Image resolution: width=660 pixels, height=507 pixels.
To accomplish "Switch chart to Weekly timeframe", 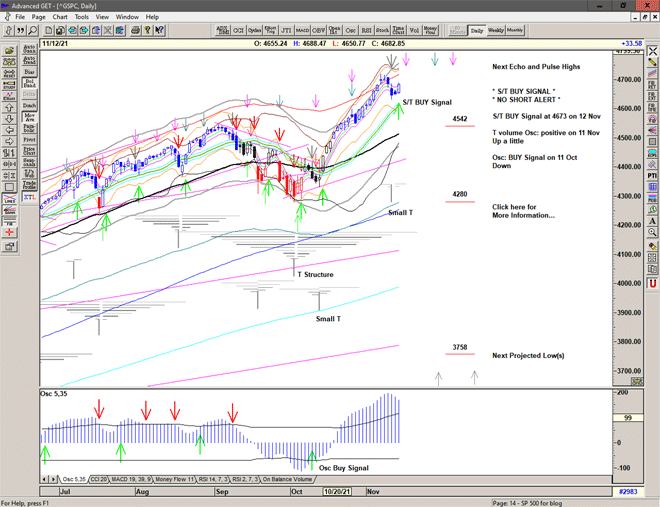I will pyautogui.click(x=496, y=31).
